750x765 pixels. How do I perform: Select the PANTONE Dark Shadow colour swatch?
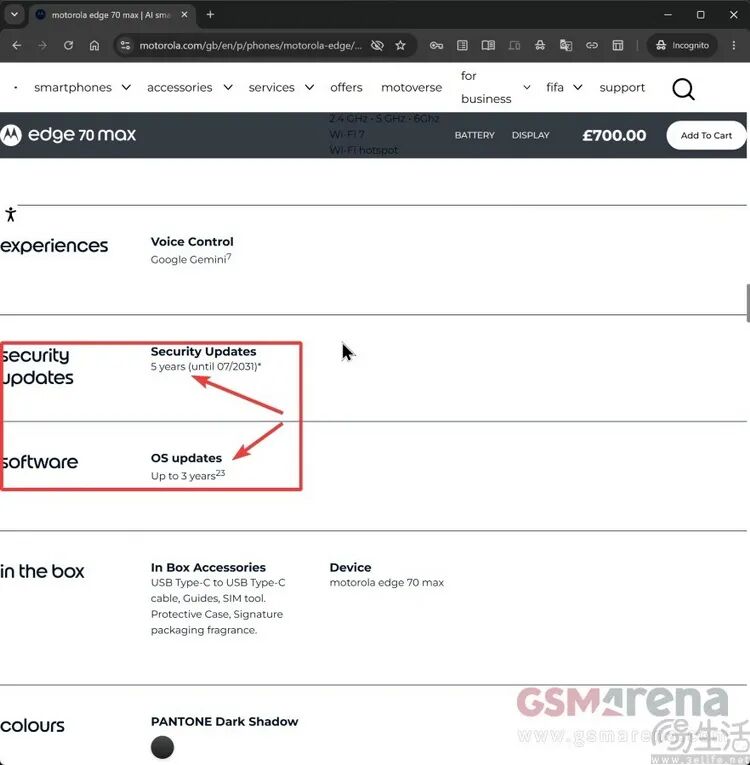tap(162, 747)
